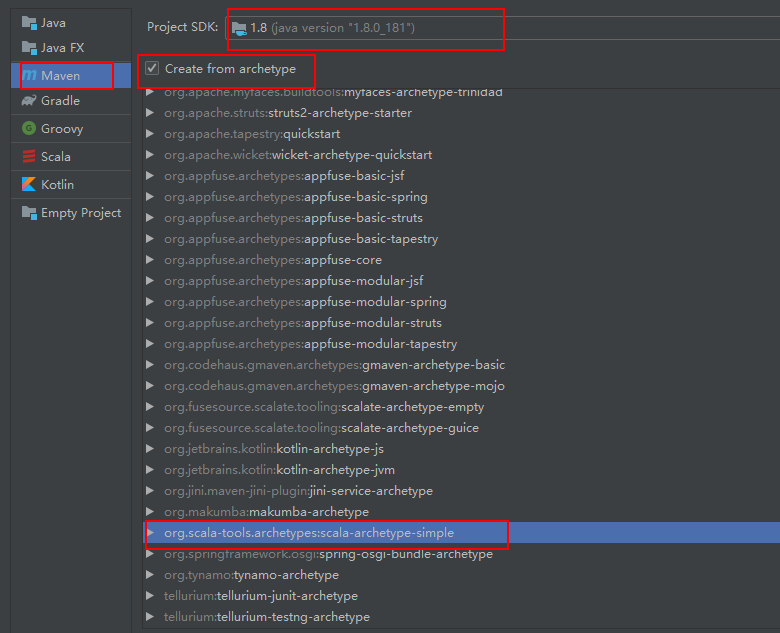
Task: Expand the myfaces-archetype-trinidad arrow
Action: 150,93
